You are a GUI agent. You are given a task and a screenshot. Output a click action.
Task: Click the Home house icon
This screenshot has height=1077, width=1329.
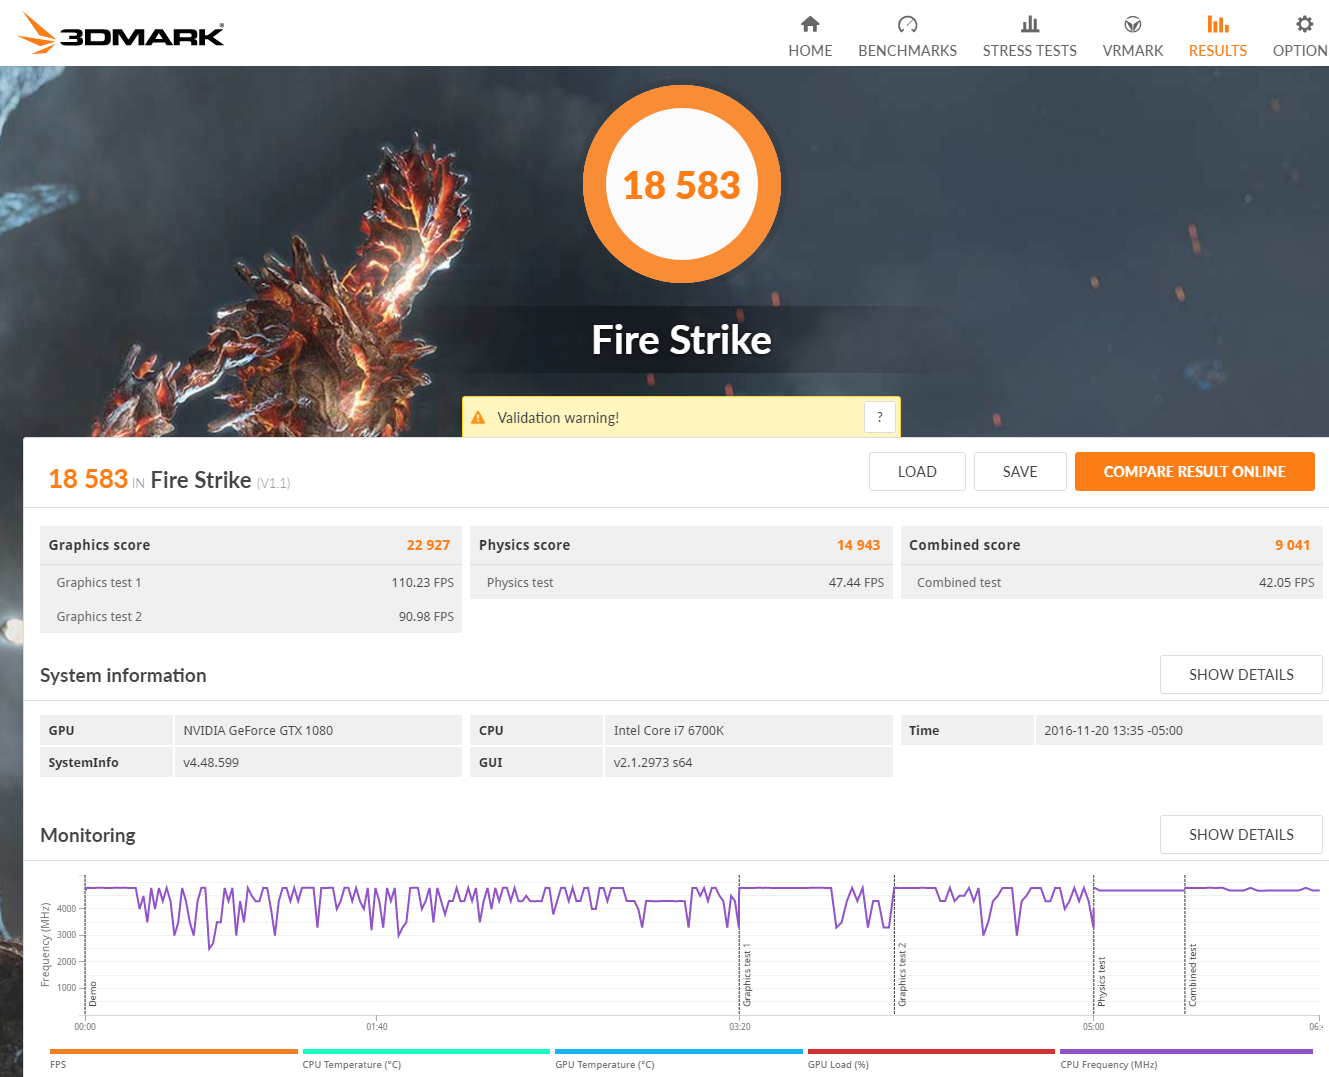tap(810, 24)
